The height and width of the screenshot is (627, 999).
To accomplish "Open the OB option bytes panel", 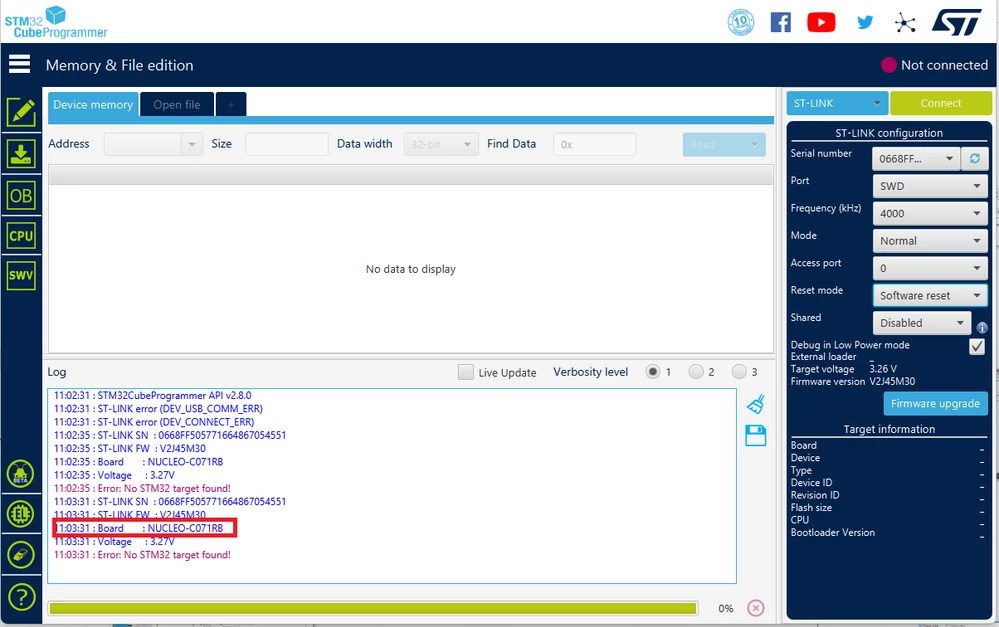I will click(x=21, y=196).
